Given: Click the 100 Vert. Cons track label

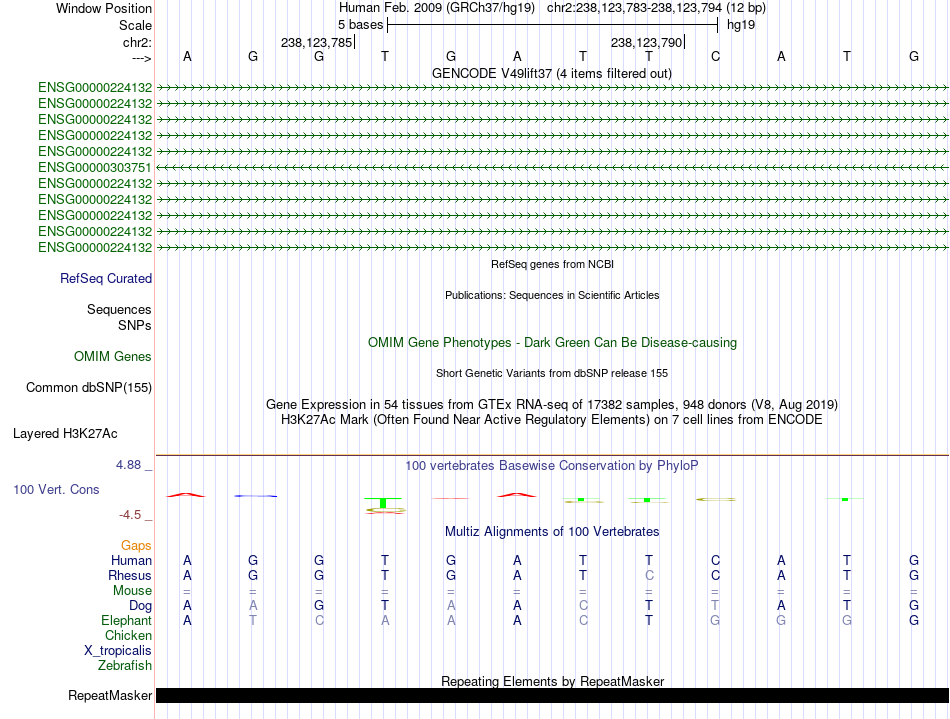Looking at the screenshot, I should 56,489.
